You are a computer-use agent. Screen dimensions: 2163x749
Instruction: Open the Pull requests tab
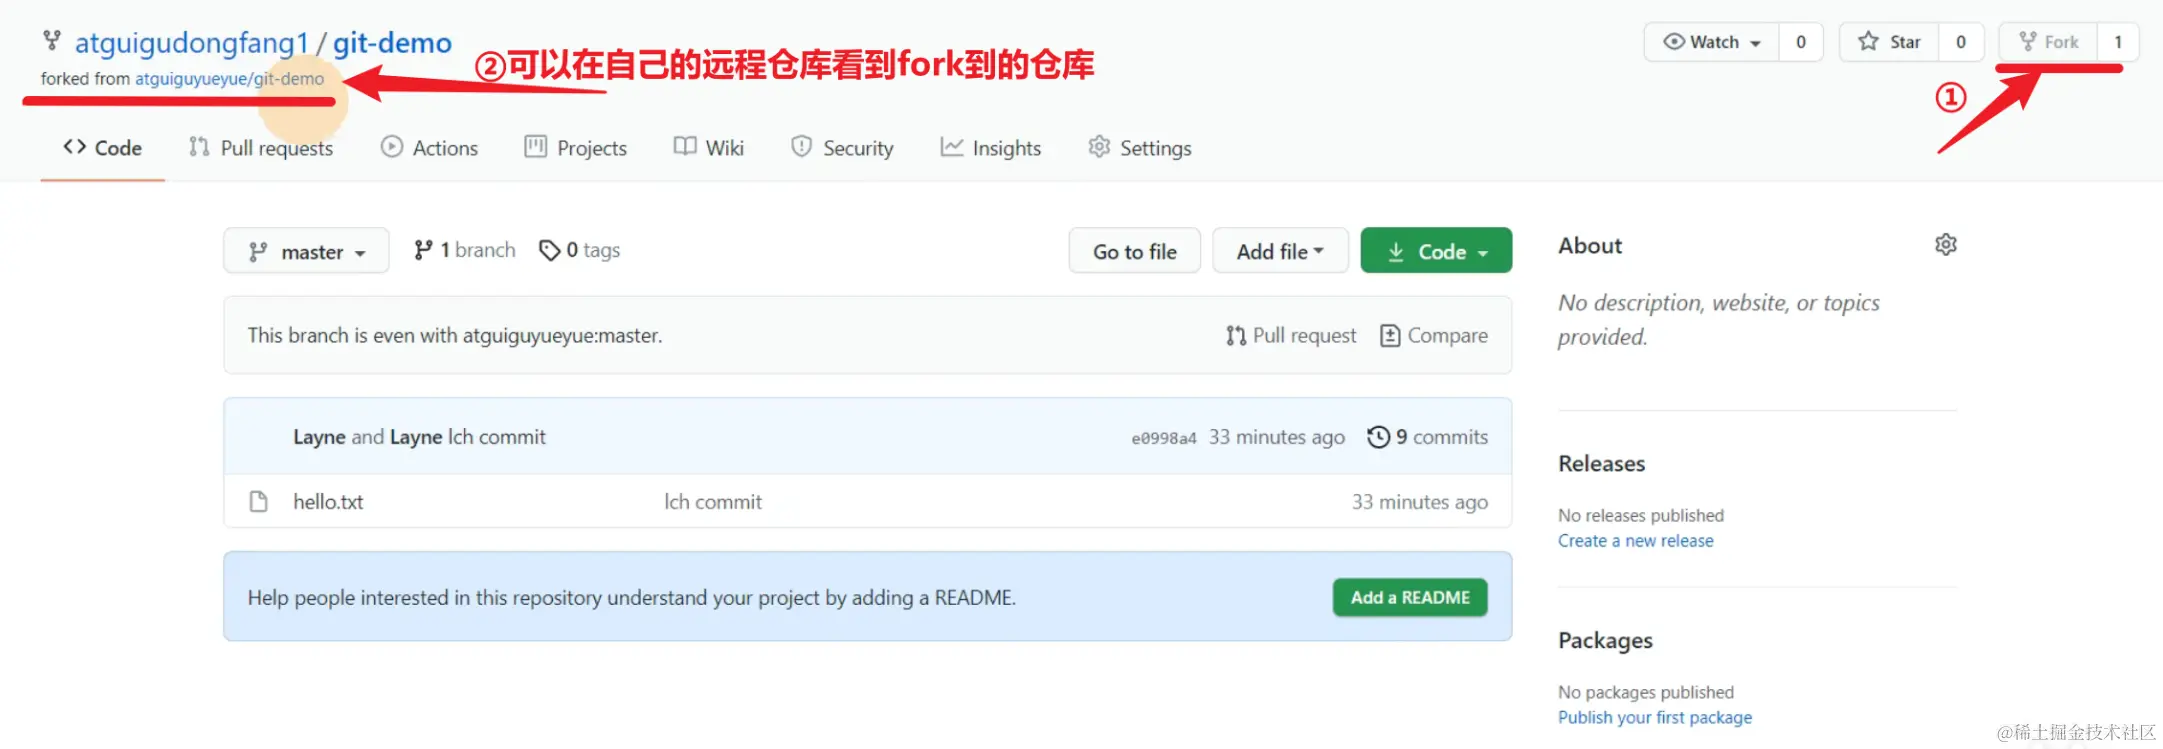pos(261,148)
